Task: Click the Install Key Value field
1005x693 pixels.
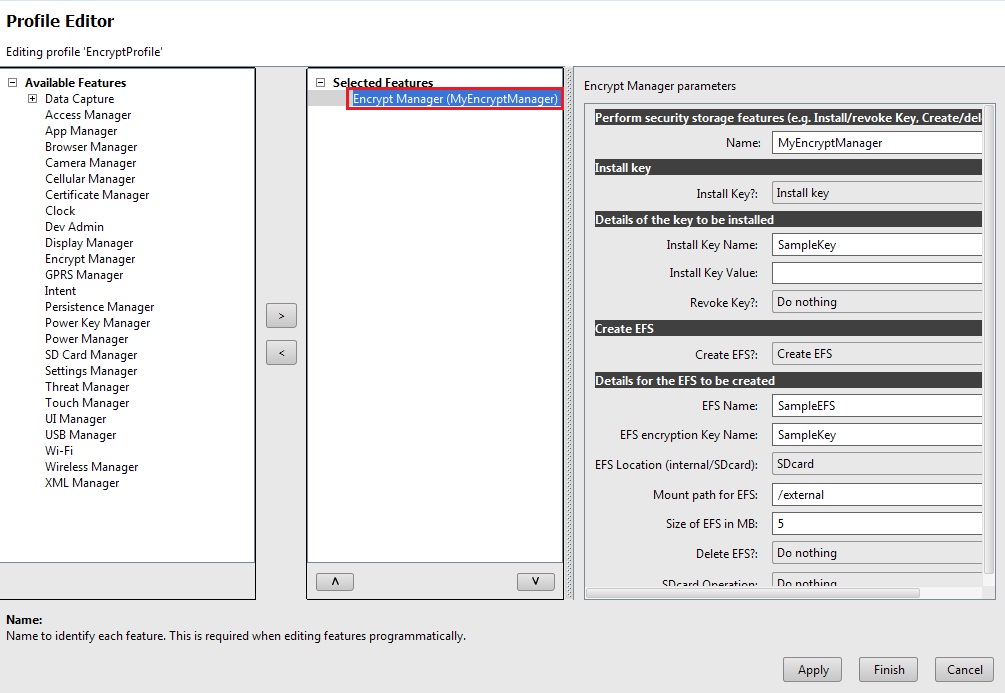Action: pyautogui.click(x=877, y=273)
